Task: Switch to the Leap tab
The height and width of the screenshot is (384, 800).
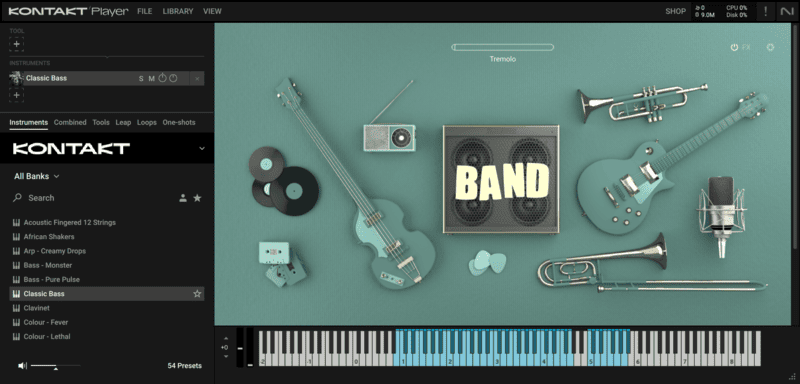Action: click(x=123, y=122)
